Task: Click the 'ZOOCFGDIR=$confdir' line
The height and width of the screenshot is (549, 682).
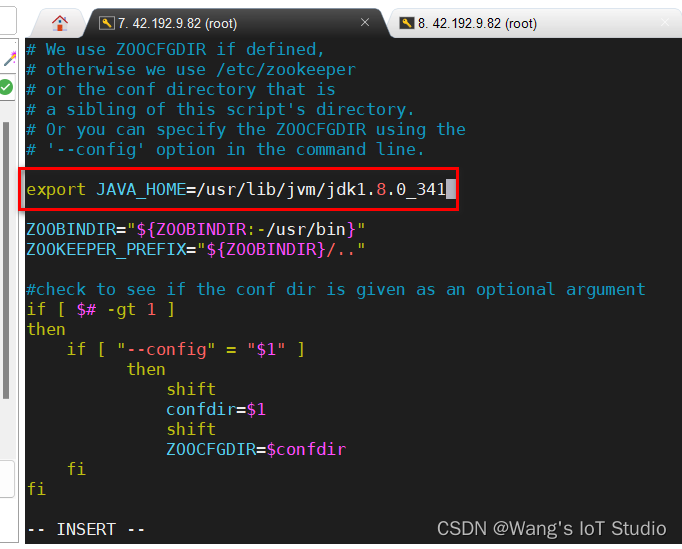Action: [x=256, y=449]
